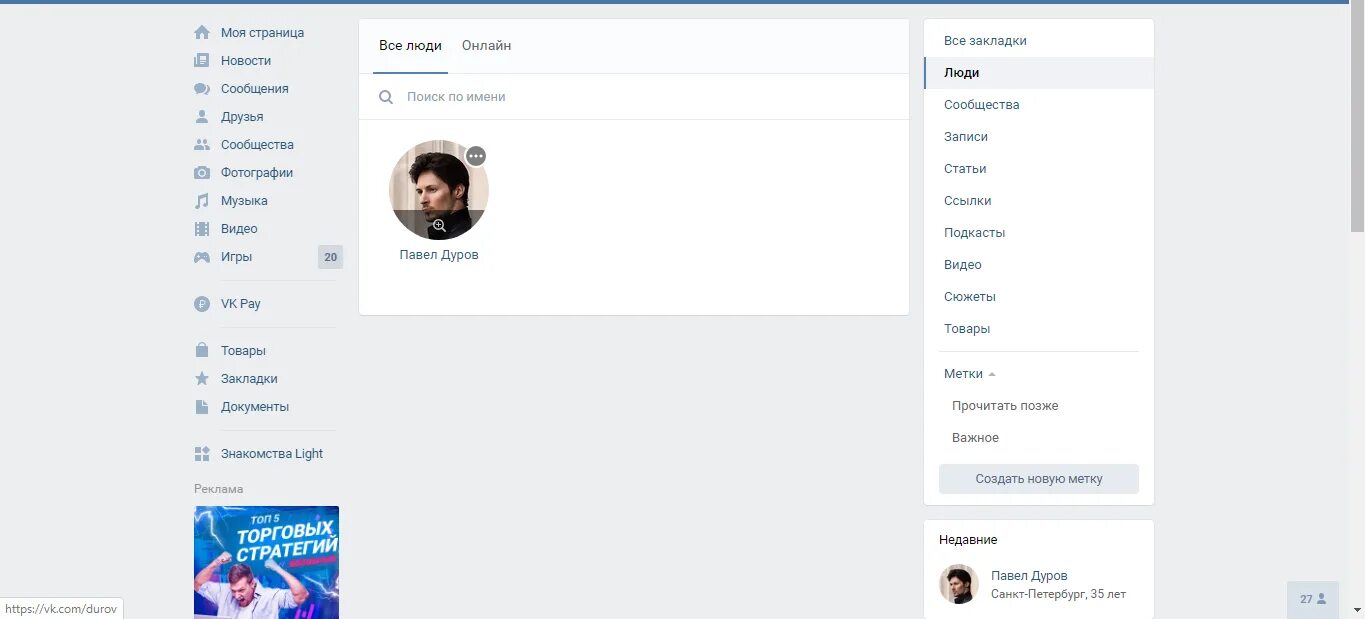This screenshot has height=619, width=1365.
Task: Click the scrollbar down arrow
Action: tap(1357, 610)
